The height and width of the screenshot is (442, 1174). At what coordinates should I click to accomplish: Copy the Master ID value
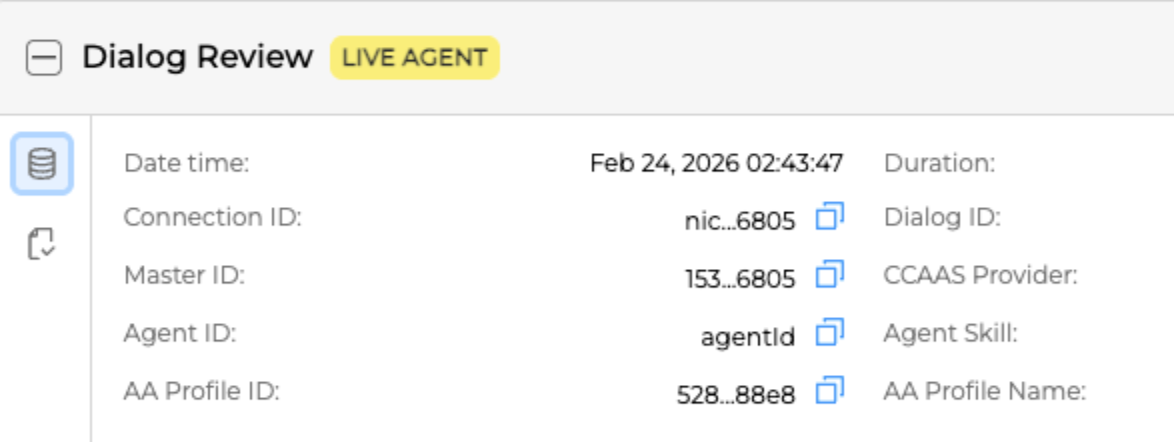[x=830, y=274]
